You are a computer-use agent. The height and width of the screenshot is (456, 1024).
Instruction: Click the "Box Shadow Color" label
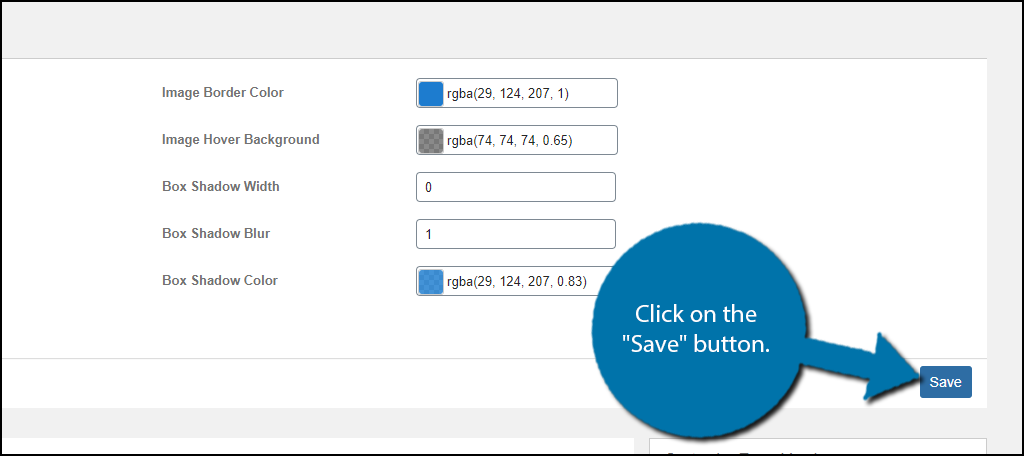click(x=219, y=280)
